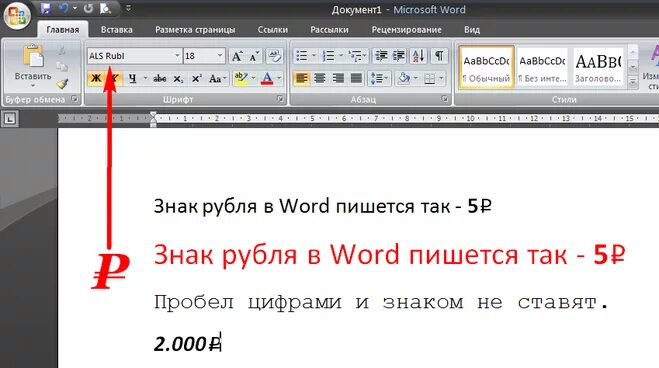Redo the last action

[x=88, y=8]
